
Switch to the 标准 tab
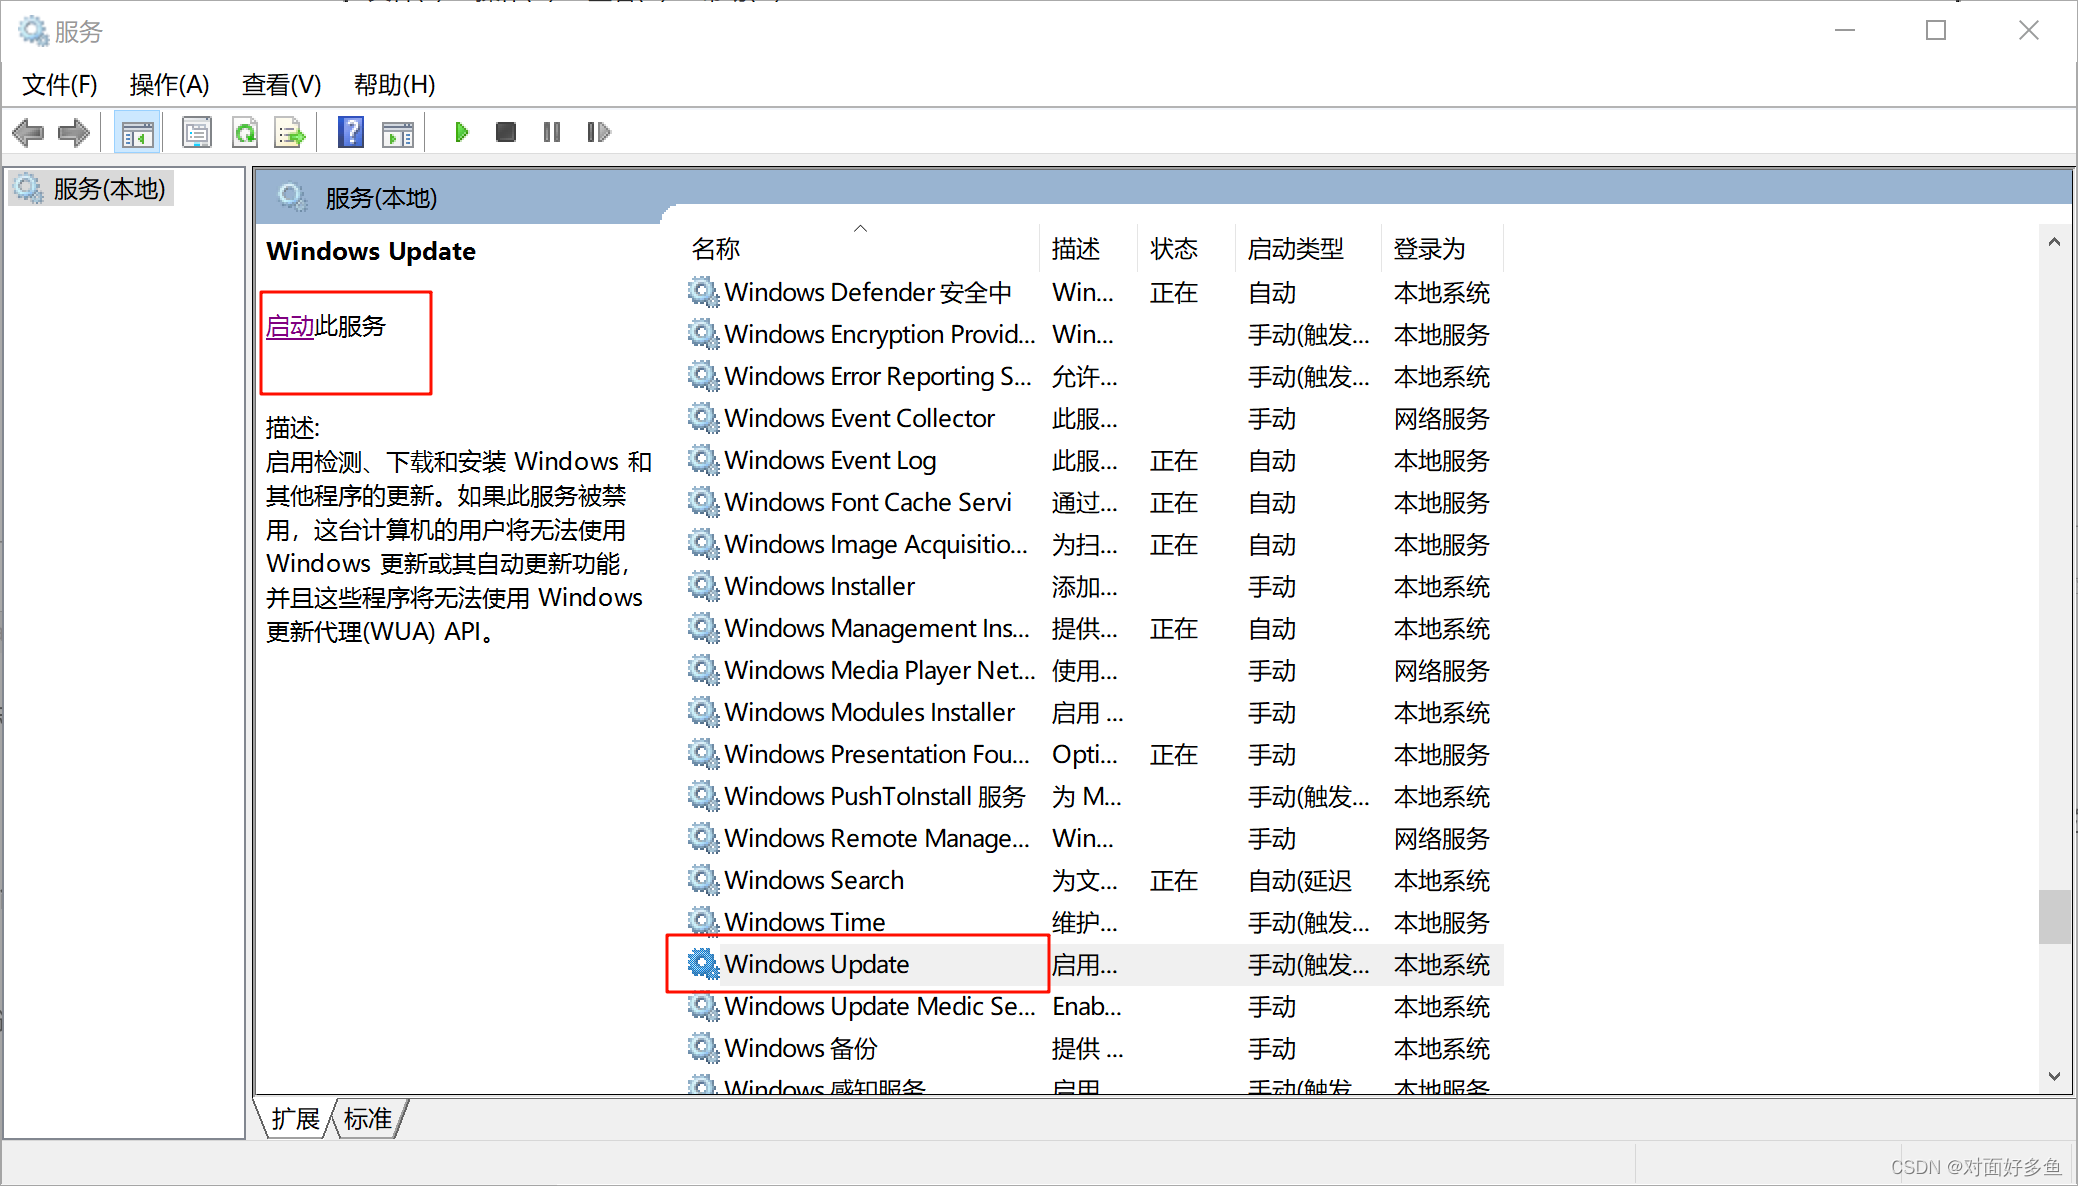[x=368, y=1119]
